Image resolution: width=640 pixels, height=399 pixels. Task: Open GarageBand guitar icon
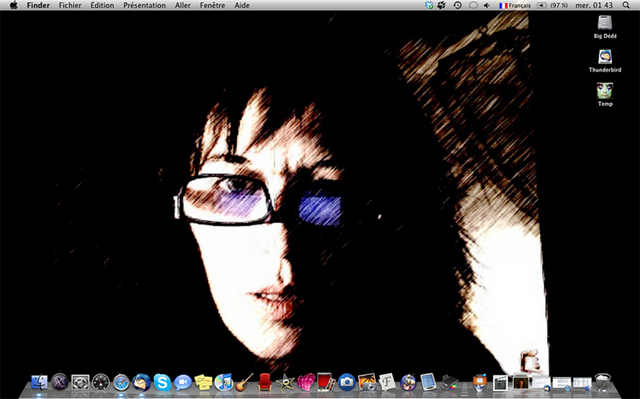(244, 382)
